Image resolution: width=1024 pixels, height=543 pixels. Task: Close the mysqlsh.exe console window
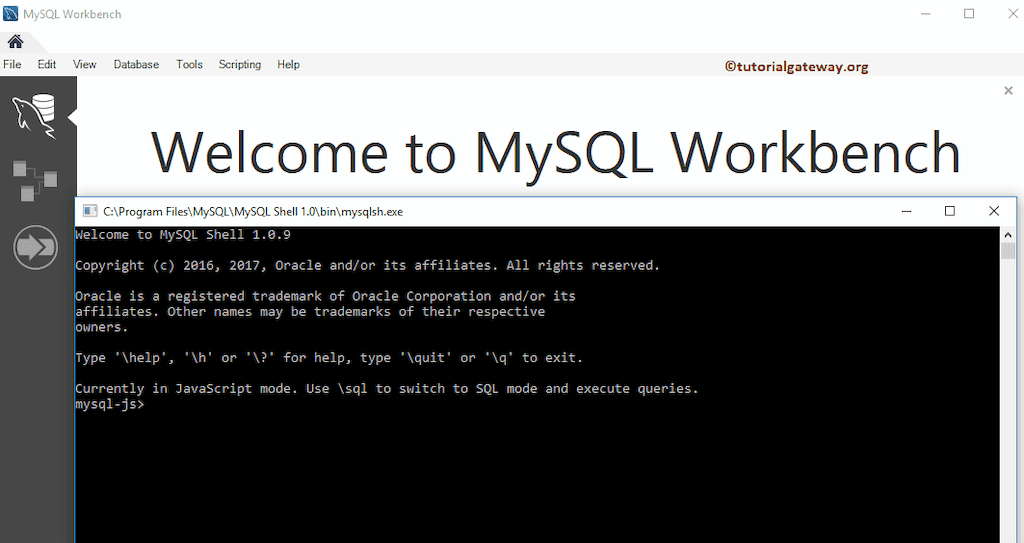(994, 211)
